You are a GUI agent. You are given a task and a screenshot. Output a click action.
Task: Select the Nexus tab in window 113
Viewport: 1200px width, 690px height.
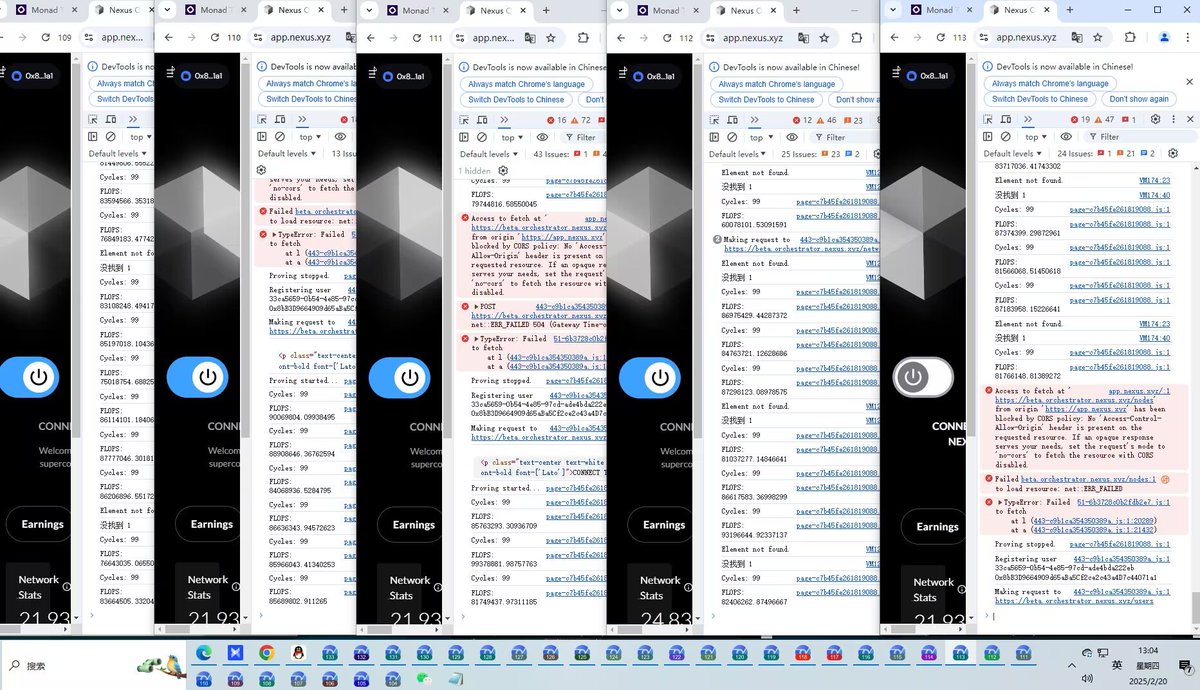click(x=1022, y=10)
